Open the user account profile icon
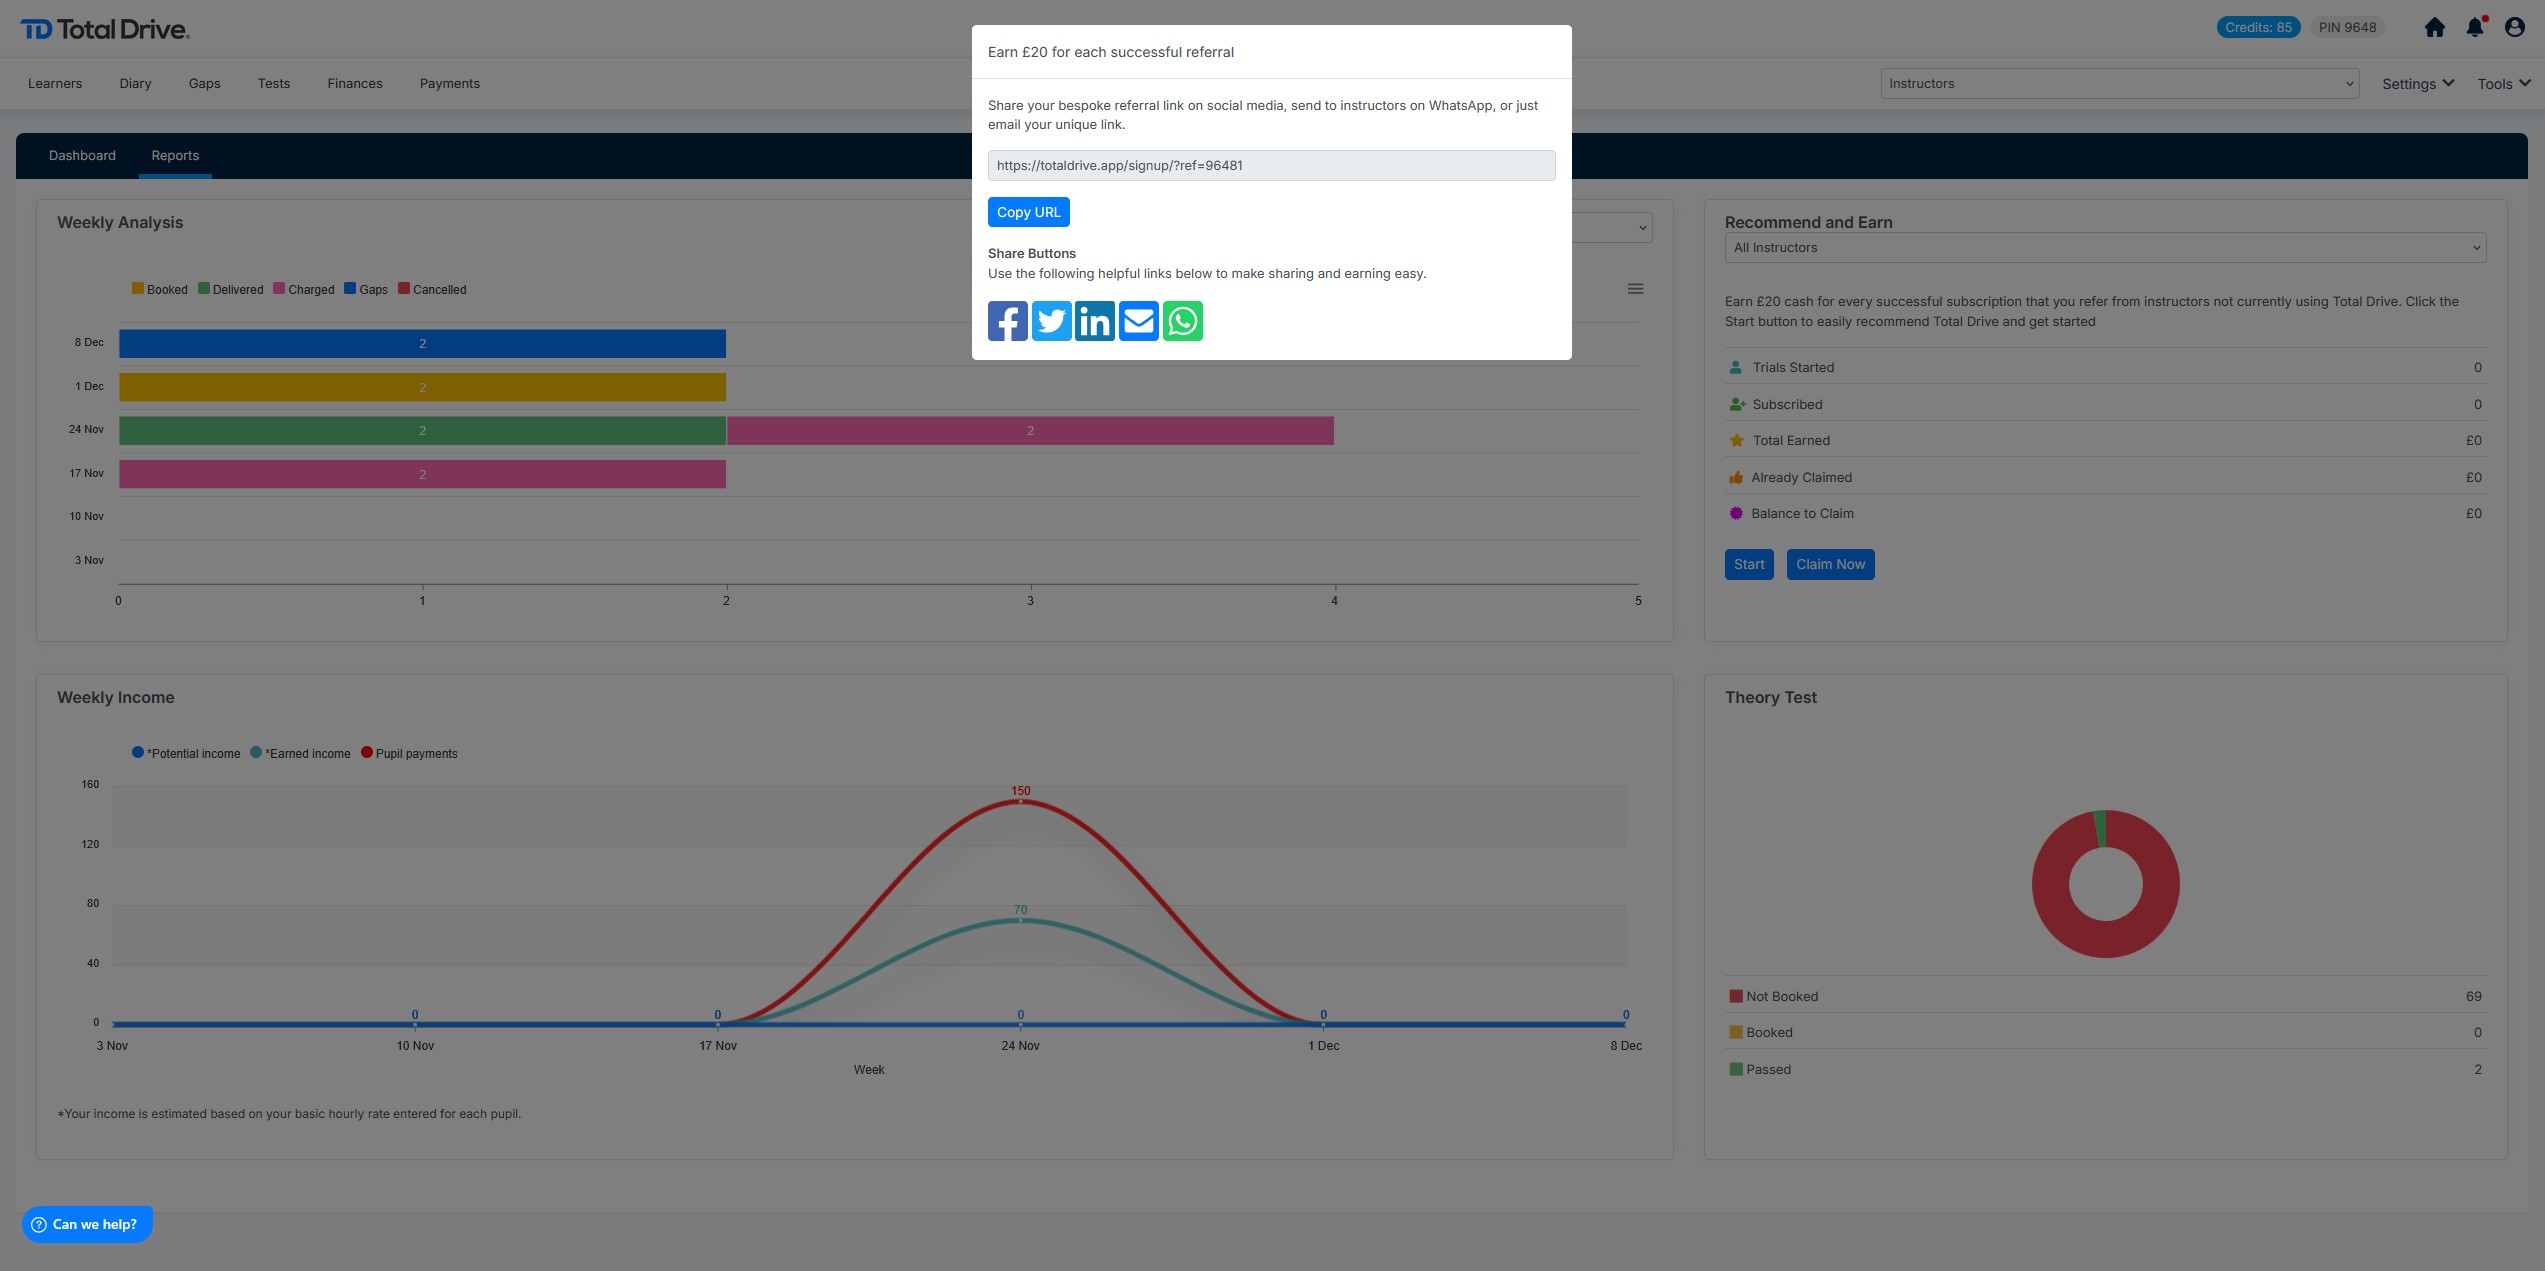2545x1271 pixels. click(2515, 28)
